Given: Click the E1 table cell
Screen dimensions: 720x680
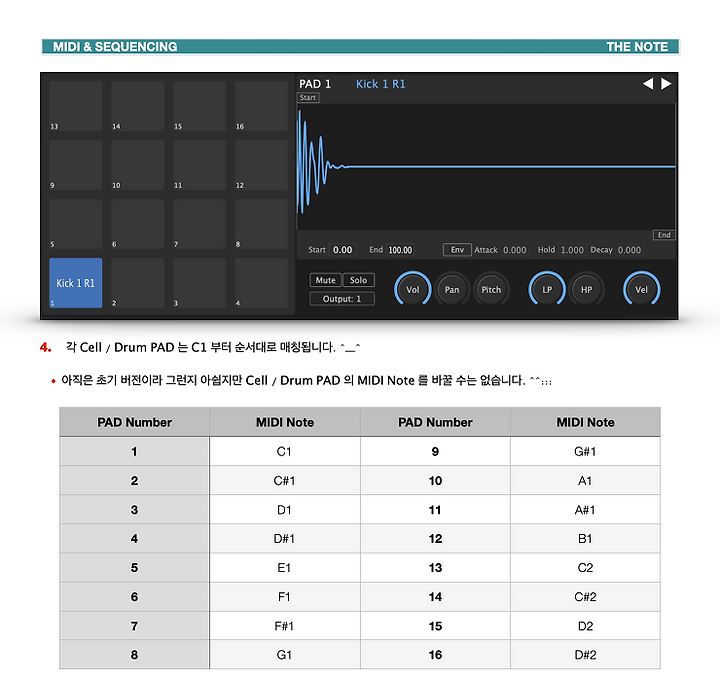Looking at the screenshot, I should click(x=285, y=568).
